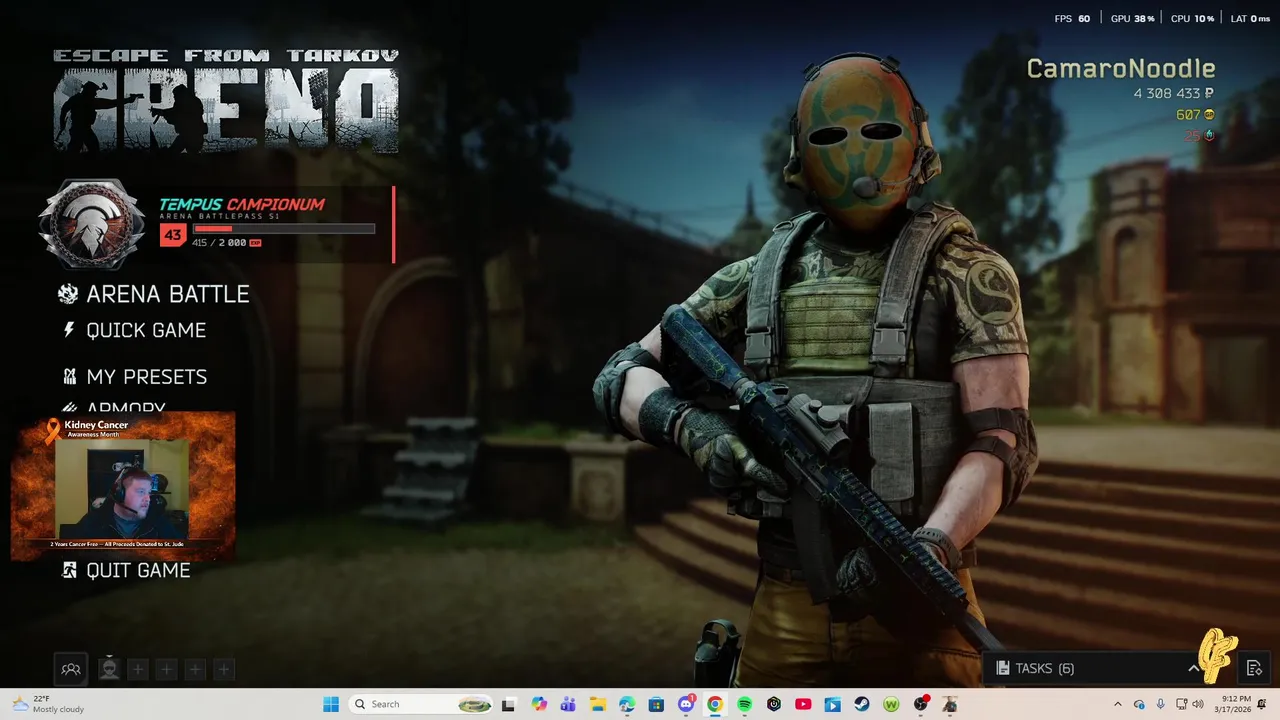Screen dimensions: 1280x720
Task: Open the notes icon beside tasks bar
Action: click(1254, 668)
